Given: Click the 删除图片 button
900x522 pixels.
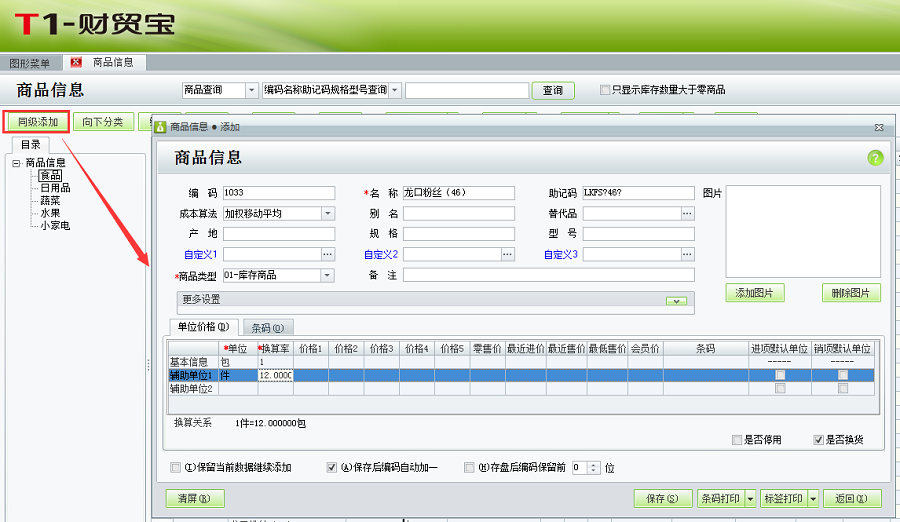Looking at the screenshot, I should coord(851,293).
